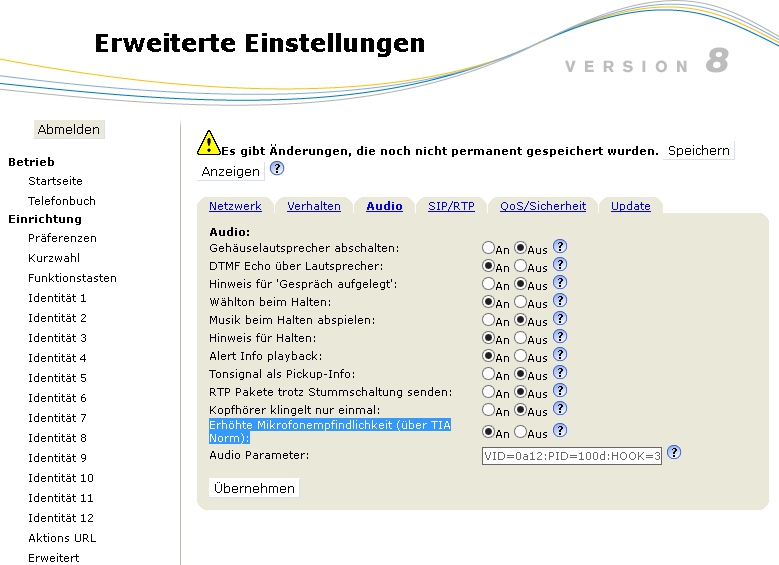Click the yellow warning triangle icon

click(208, 143)
